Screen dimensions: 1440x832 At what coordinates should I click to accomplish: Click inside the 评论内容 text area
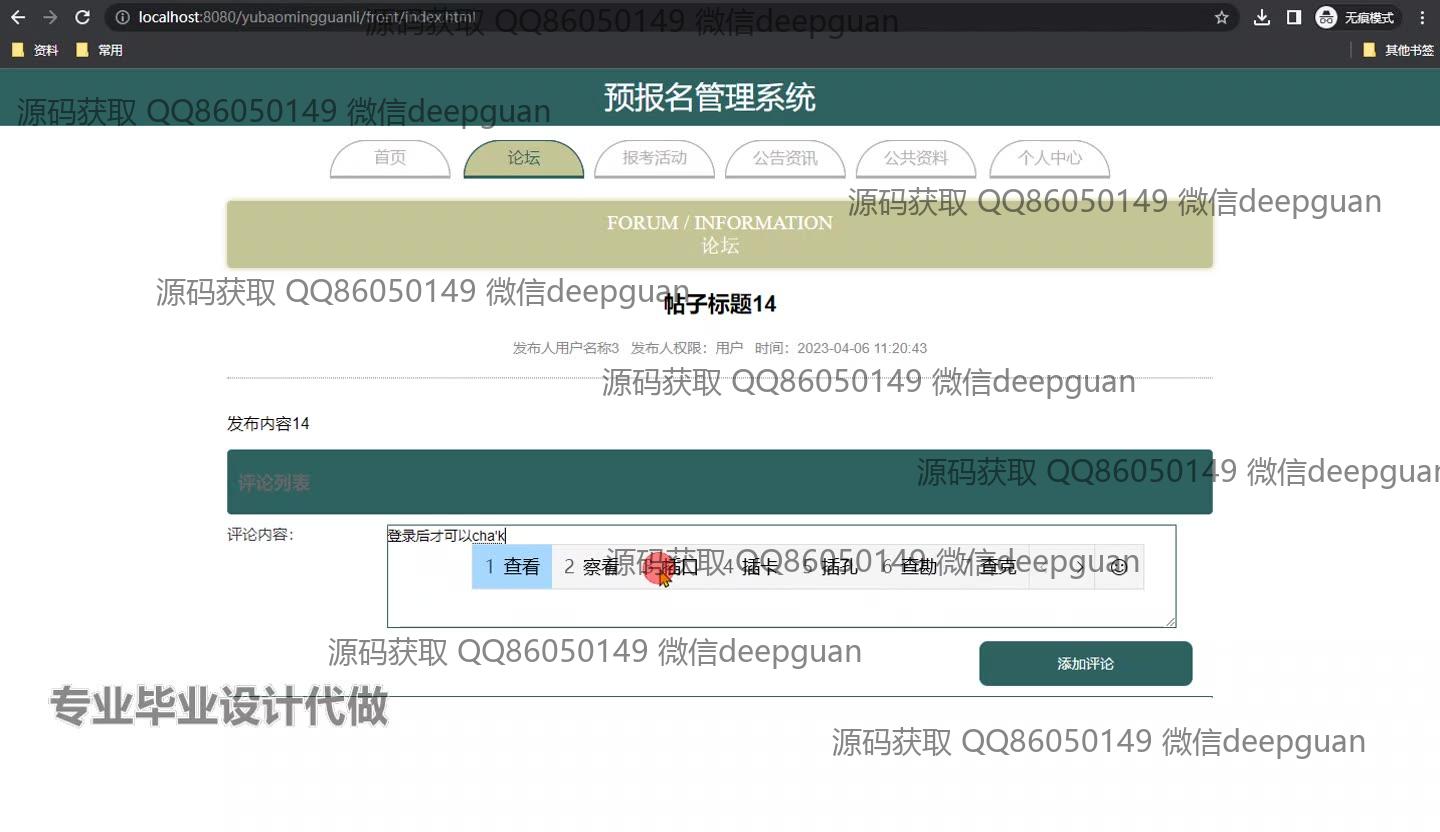780,608
